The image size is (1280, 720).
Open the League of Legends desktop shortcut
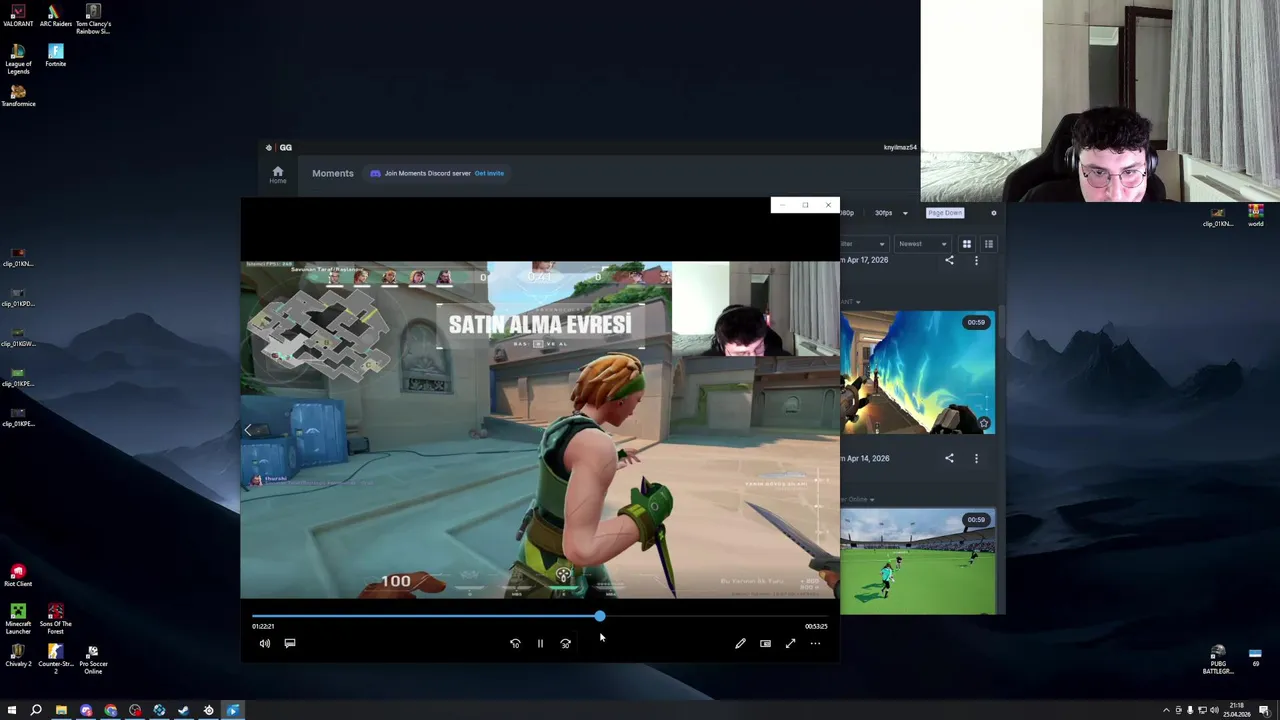pos(18,58)
